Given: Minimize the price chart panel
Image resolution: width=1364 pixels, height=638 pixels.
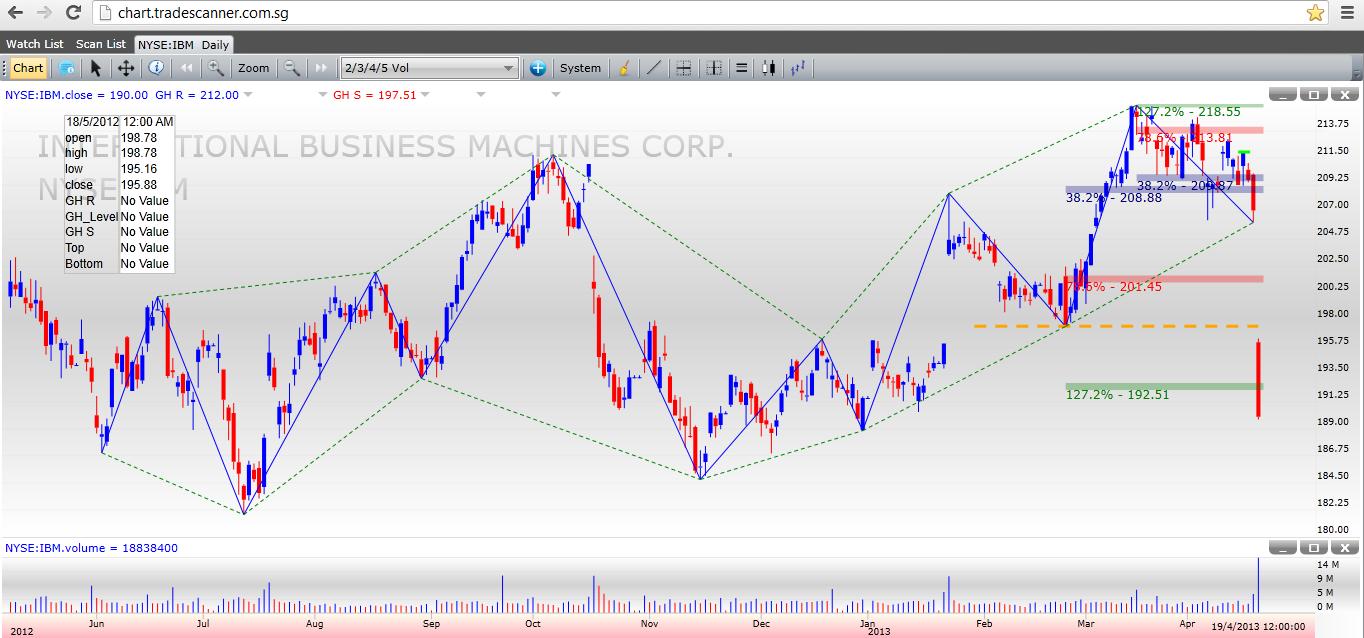Looking at the screenshot, I should click(1284, 94).
